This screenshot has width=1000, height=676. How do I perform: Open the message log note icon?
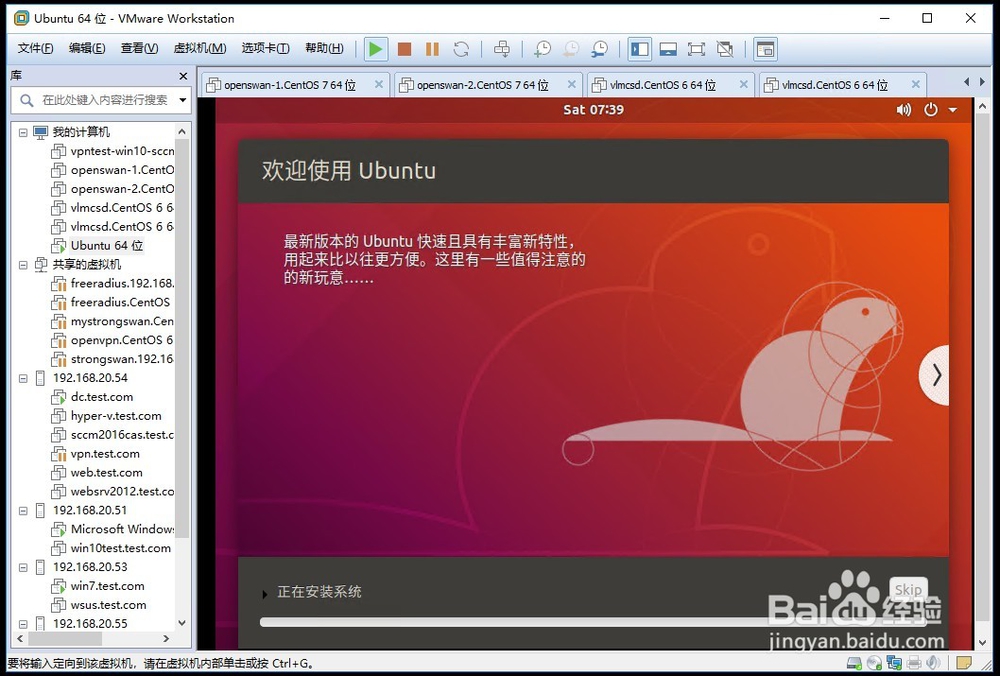point(964,663)
